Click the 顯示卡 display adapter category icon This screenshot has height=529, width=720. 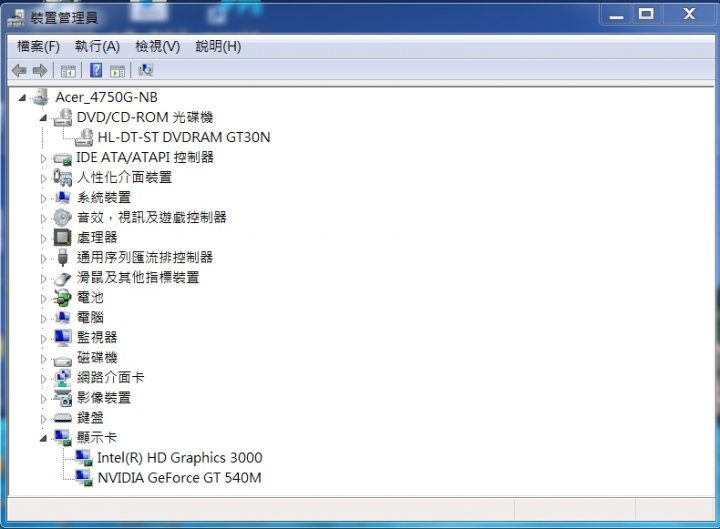(x=63, y=438)
